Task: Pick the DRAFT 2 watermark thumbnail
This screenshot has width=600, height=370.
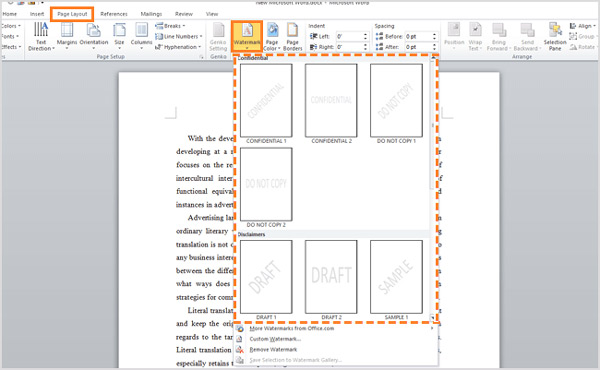Action: [331, 277]
